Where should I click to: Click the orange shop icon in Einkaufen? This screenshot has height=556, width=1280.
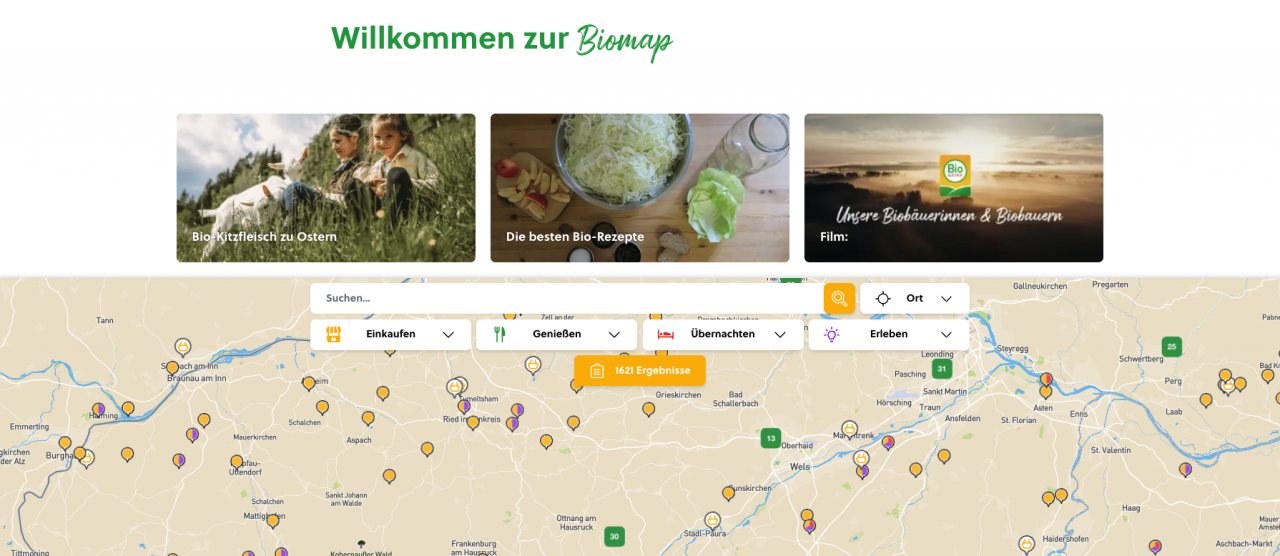(334, 334)
